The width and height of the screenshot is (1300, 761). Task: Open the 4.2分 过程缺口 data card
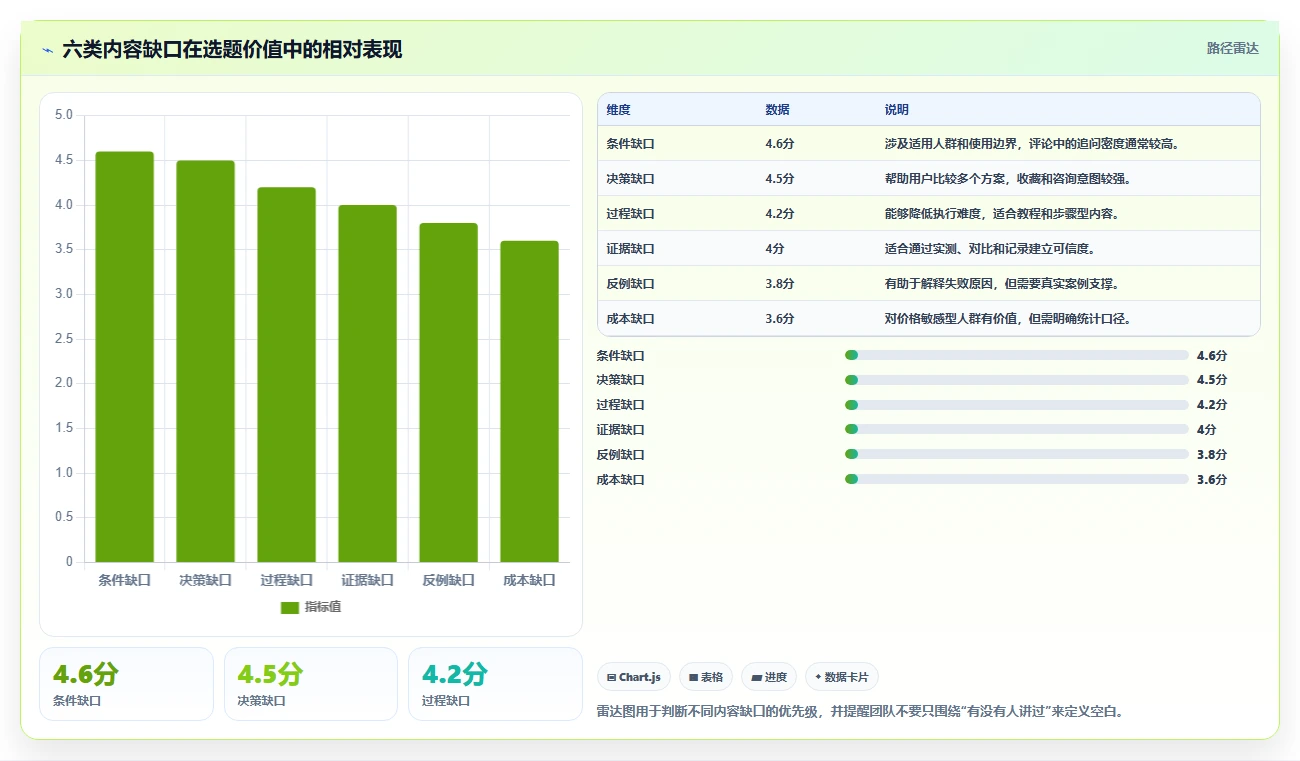click(495, 684)
